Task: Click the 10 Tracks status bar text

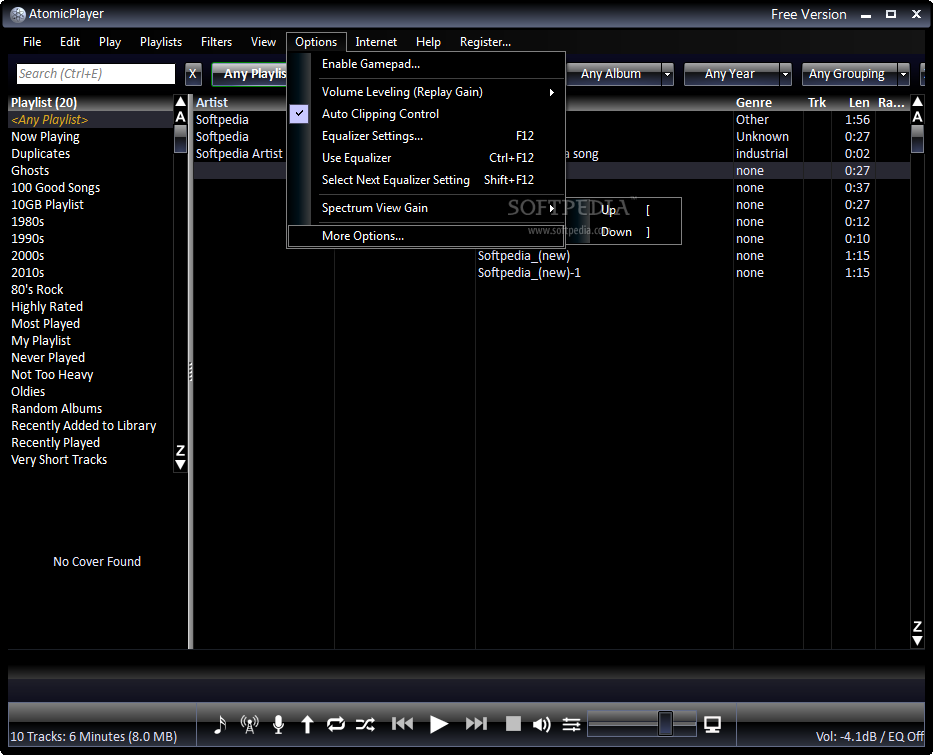Action: (x=94, y=737)
